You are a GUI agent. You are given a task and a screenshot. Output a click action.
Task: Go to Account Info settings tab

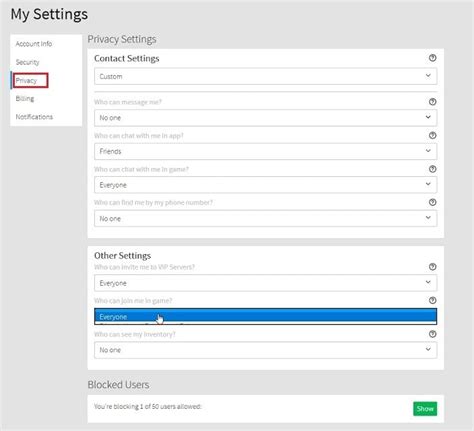[x=34, y=44]
